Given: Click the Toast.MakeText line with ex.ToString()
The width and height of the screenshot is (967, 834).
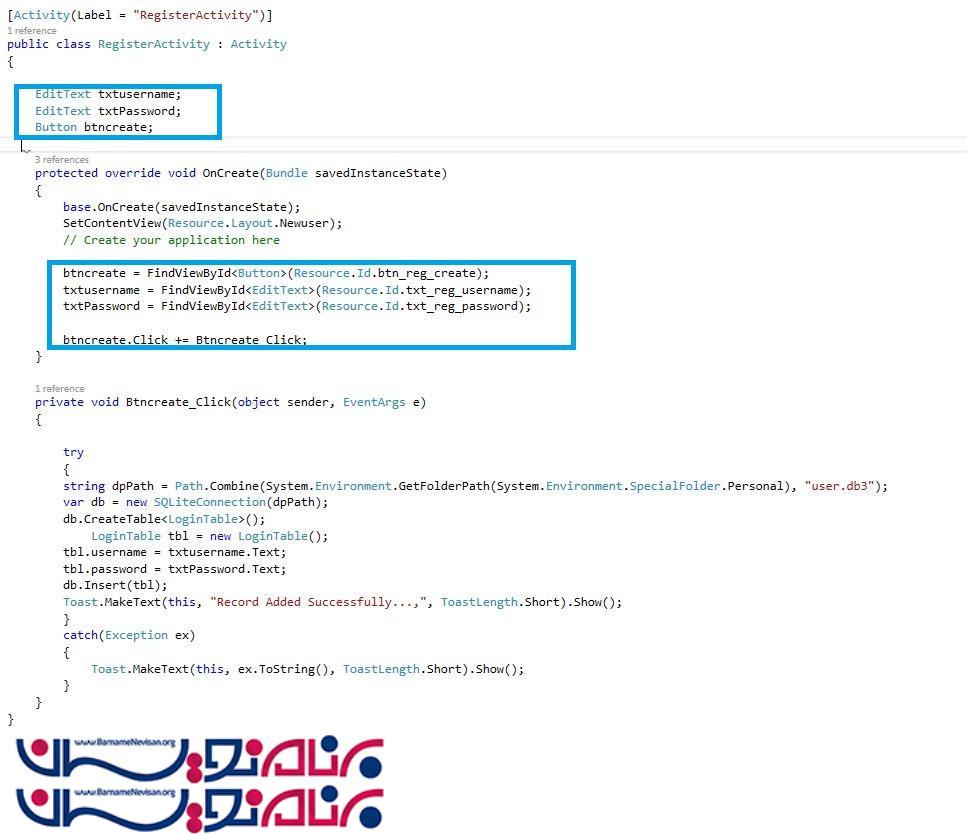Looking at the screenshot, I should click(x=308, y=669).
